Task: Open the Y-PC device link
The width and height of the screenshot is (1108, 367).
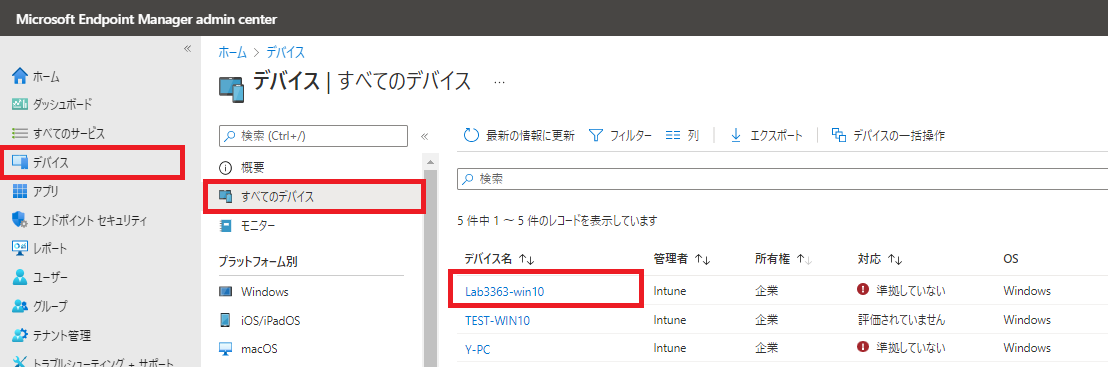Action: point(478,348)
